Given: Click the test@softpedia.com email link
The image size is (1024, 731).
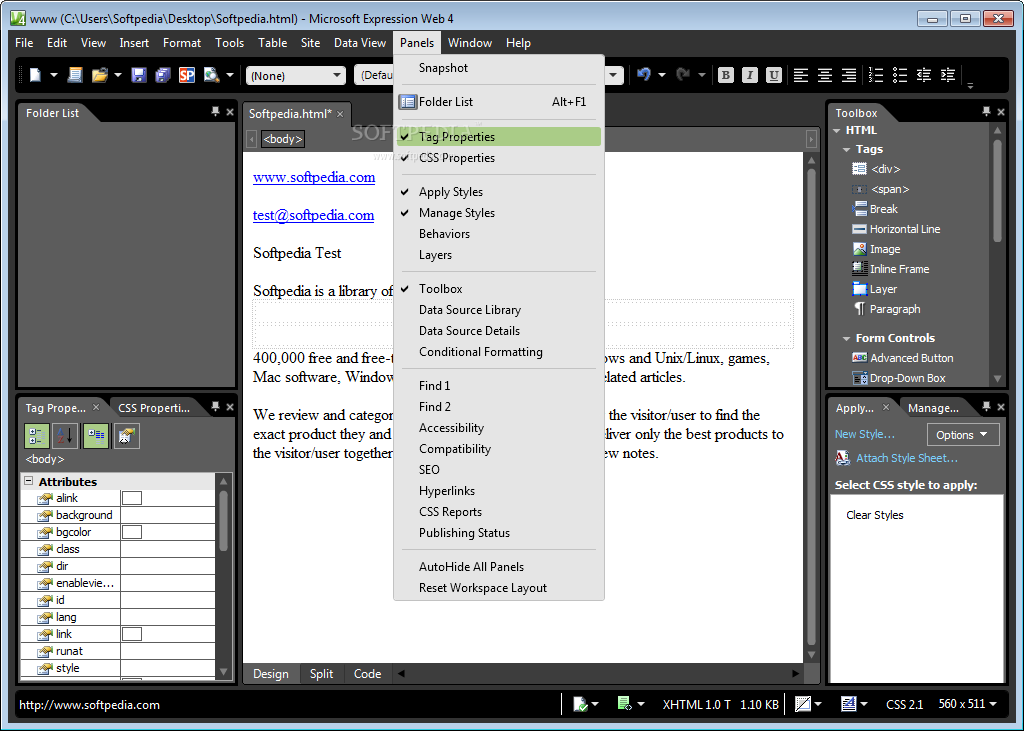Looking at the screenshot, I should coord(313,215).
